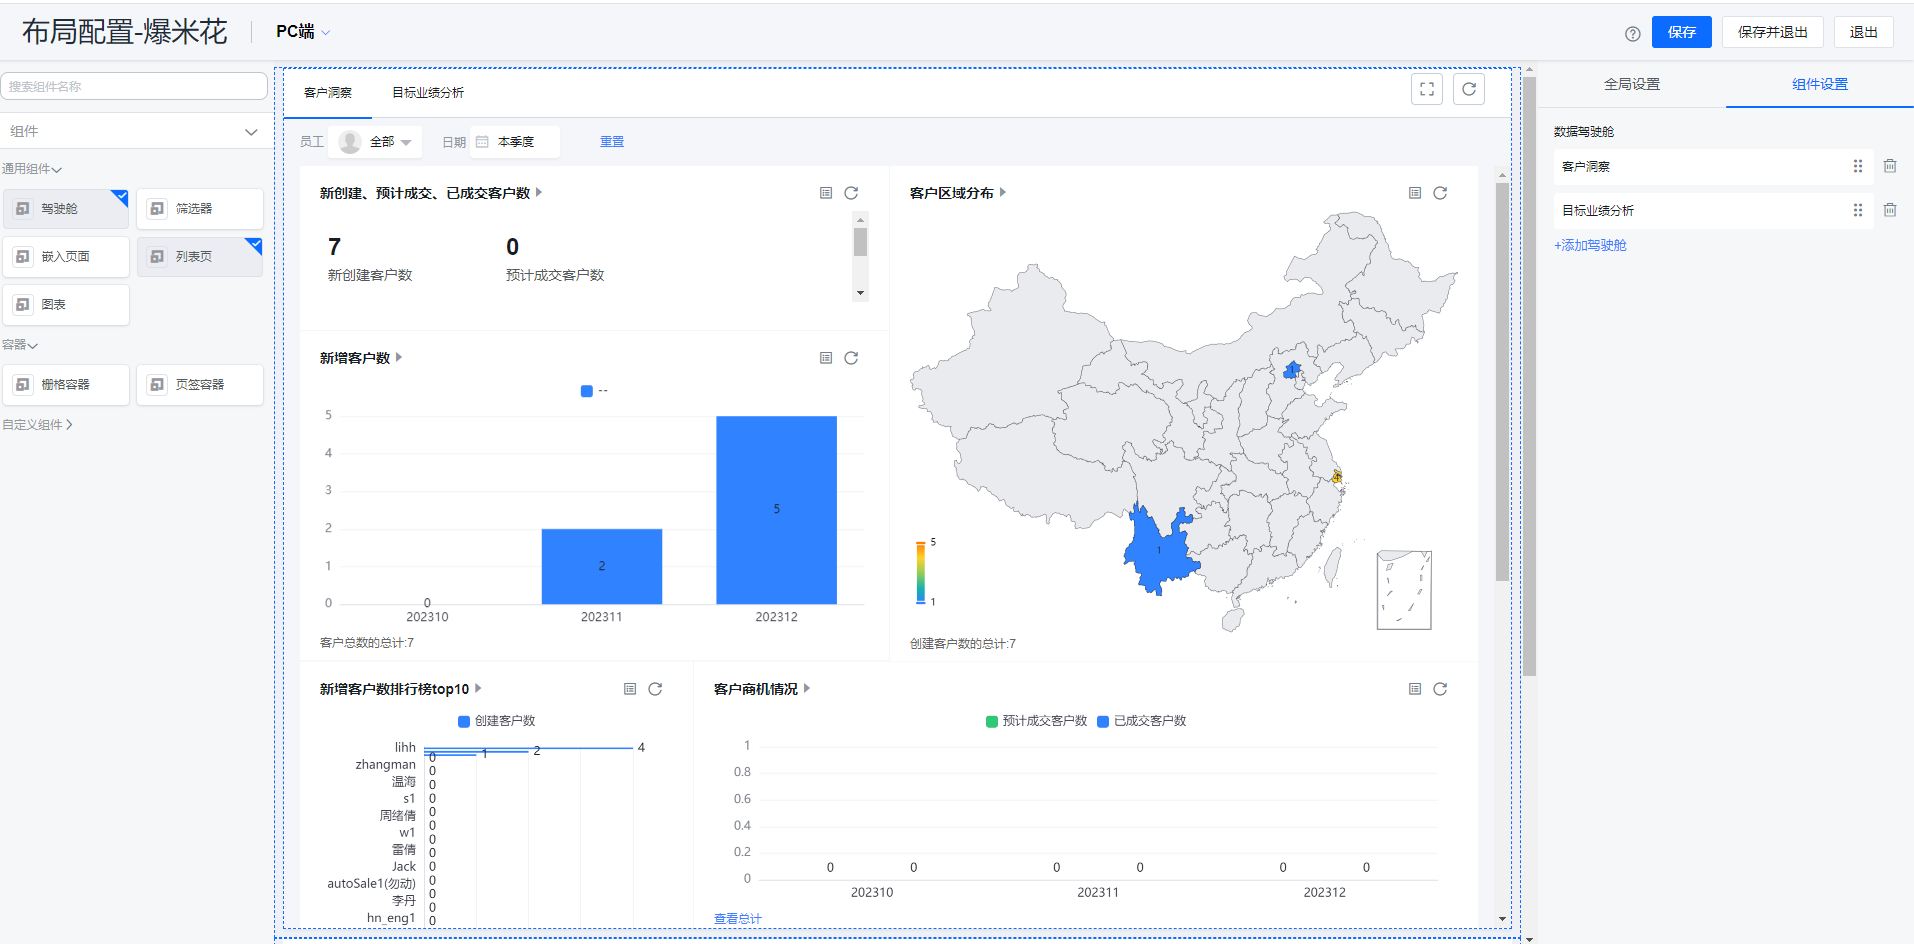Select the 图表 component
Screen dimensions: 1914x944
(x=66, y=305)
